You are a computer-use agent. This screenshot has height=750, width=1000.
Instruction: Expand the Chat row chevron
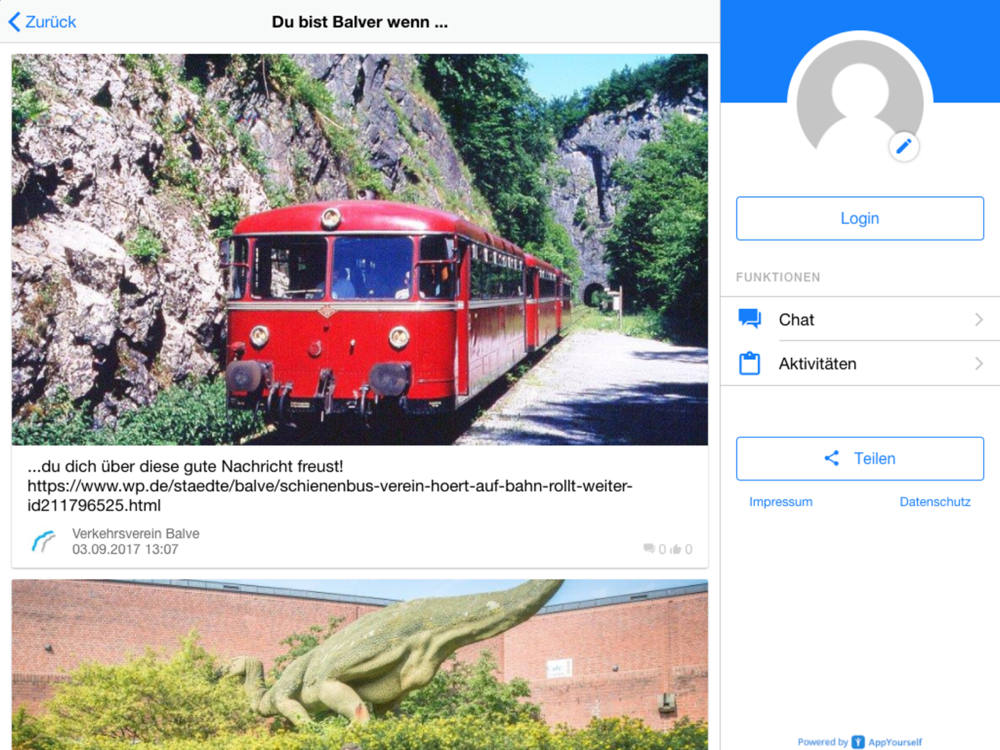tap(979, 320)
